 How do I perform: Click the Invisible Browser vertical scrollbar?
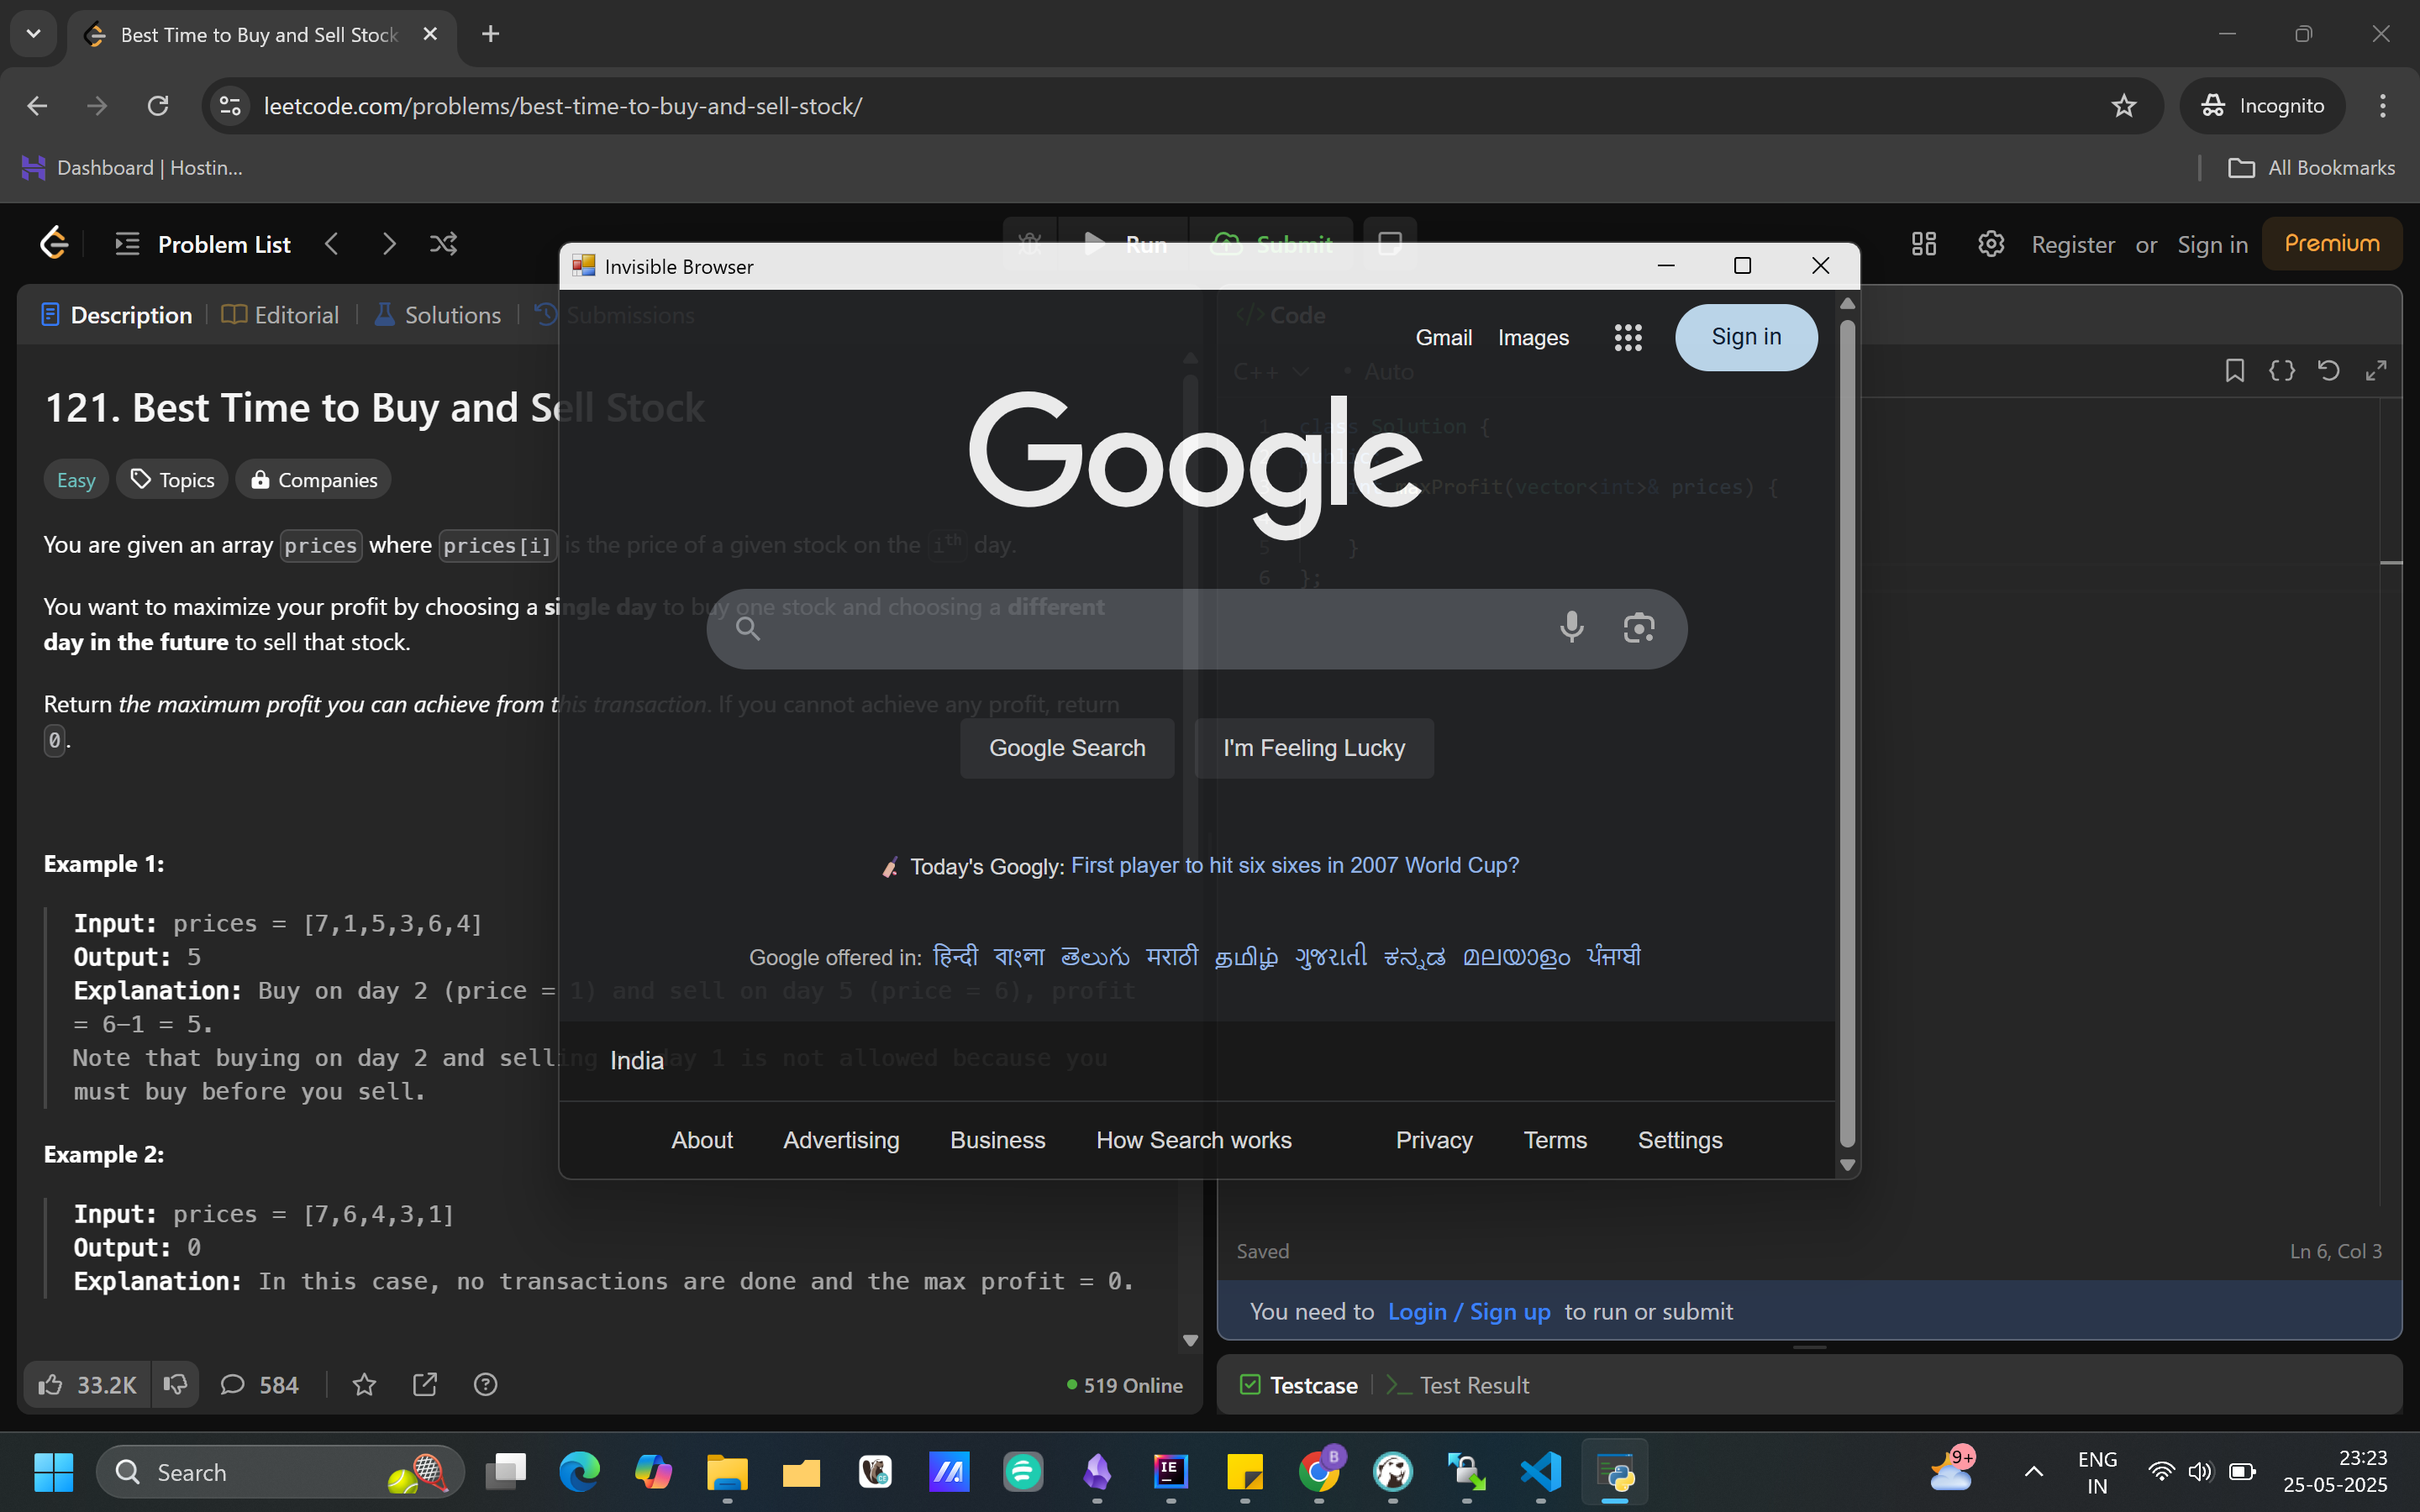[1847, 733]
